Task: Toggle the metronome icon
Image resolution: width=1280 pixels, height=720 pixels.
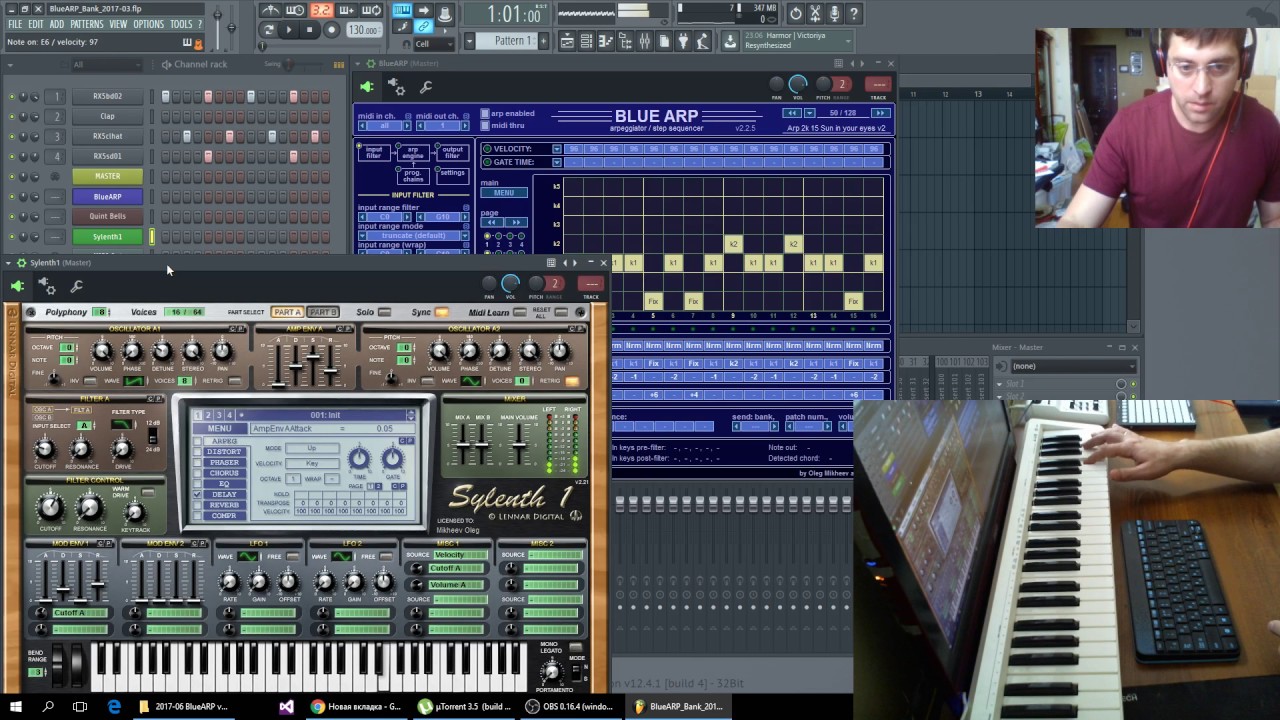Action: pyautogui.click(x=270, y=10)
